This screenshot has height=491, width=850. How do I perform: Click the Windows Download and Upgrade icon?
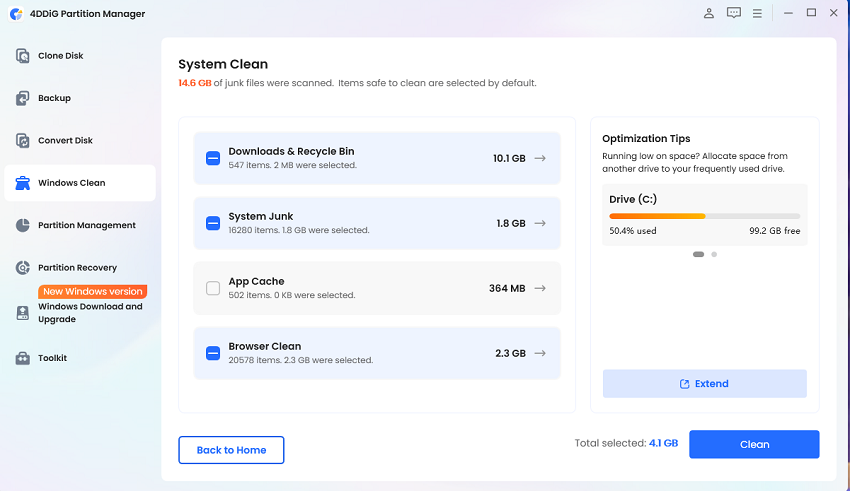coord(22,313)
